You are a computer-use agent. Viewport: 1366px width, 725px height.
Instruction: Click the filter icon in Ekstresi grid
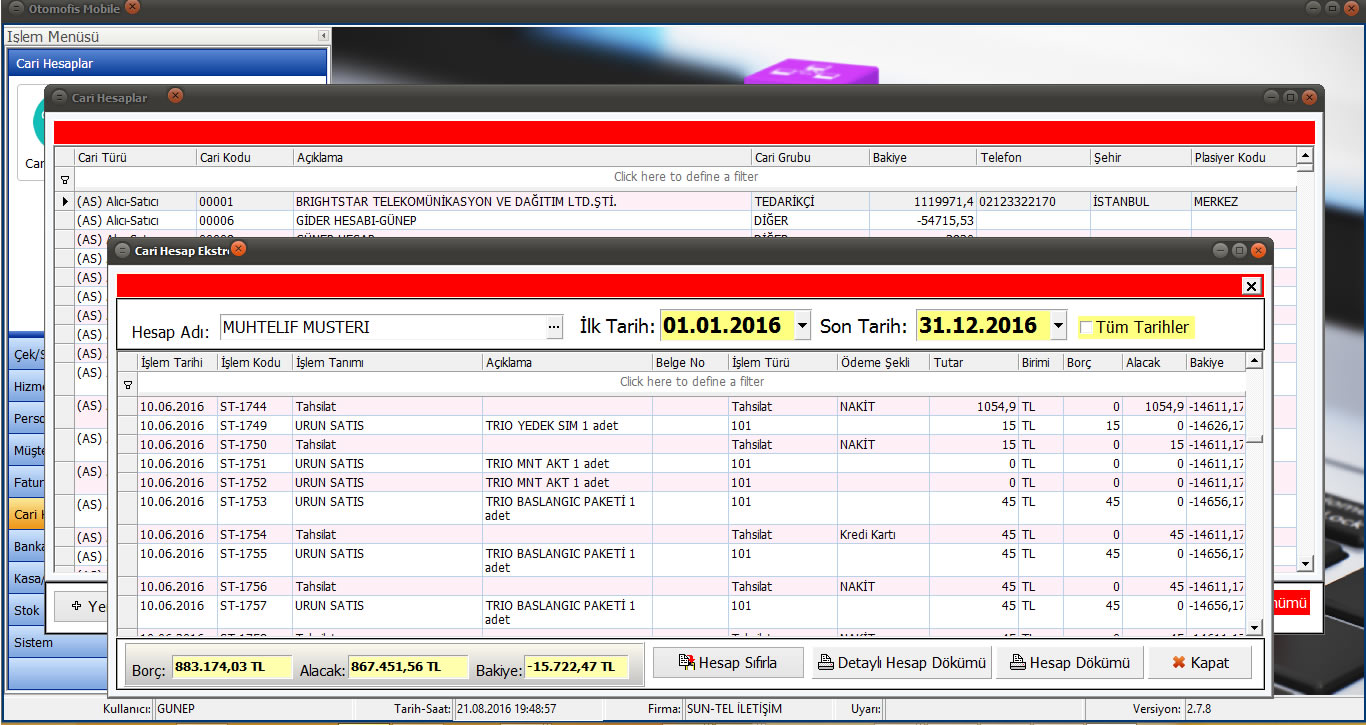[x=127, y=383]
